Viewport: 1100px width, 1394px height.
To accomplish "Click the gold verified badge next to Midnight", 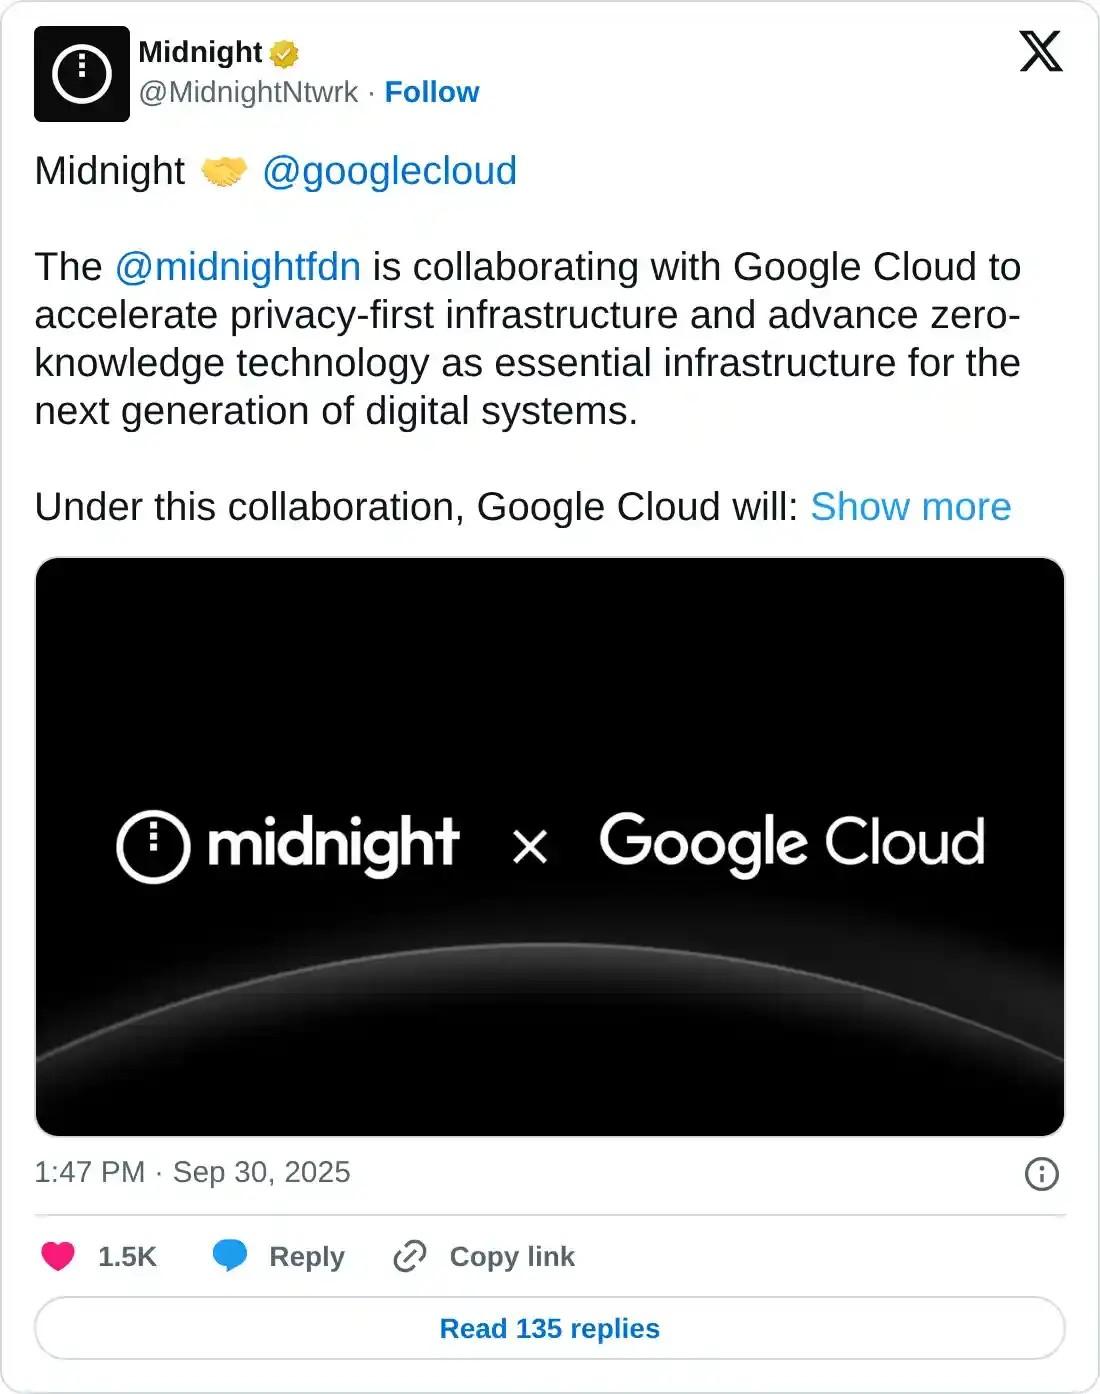I will click(285, 52).
